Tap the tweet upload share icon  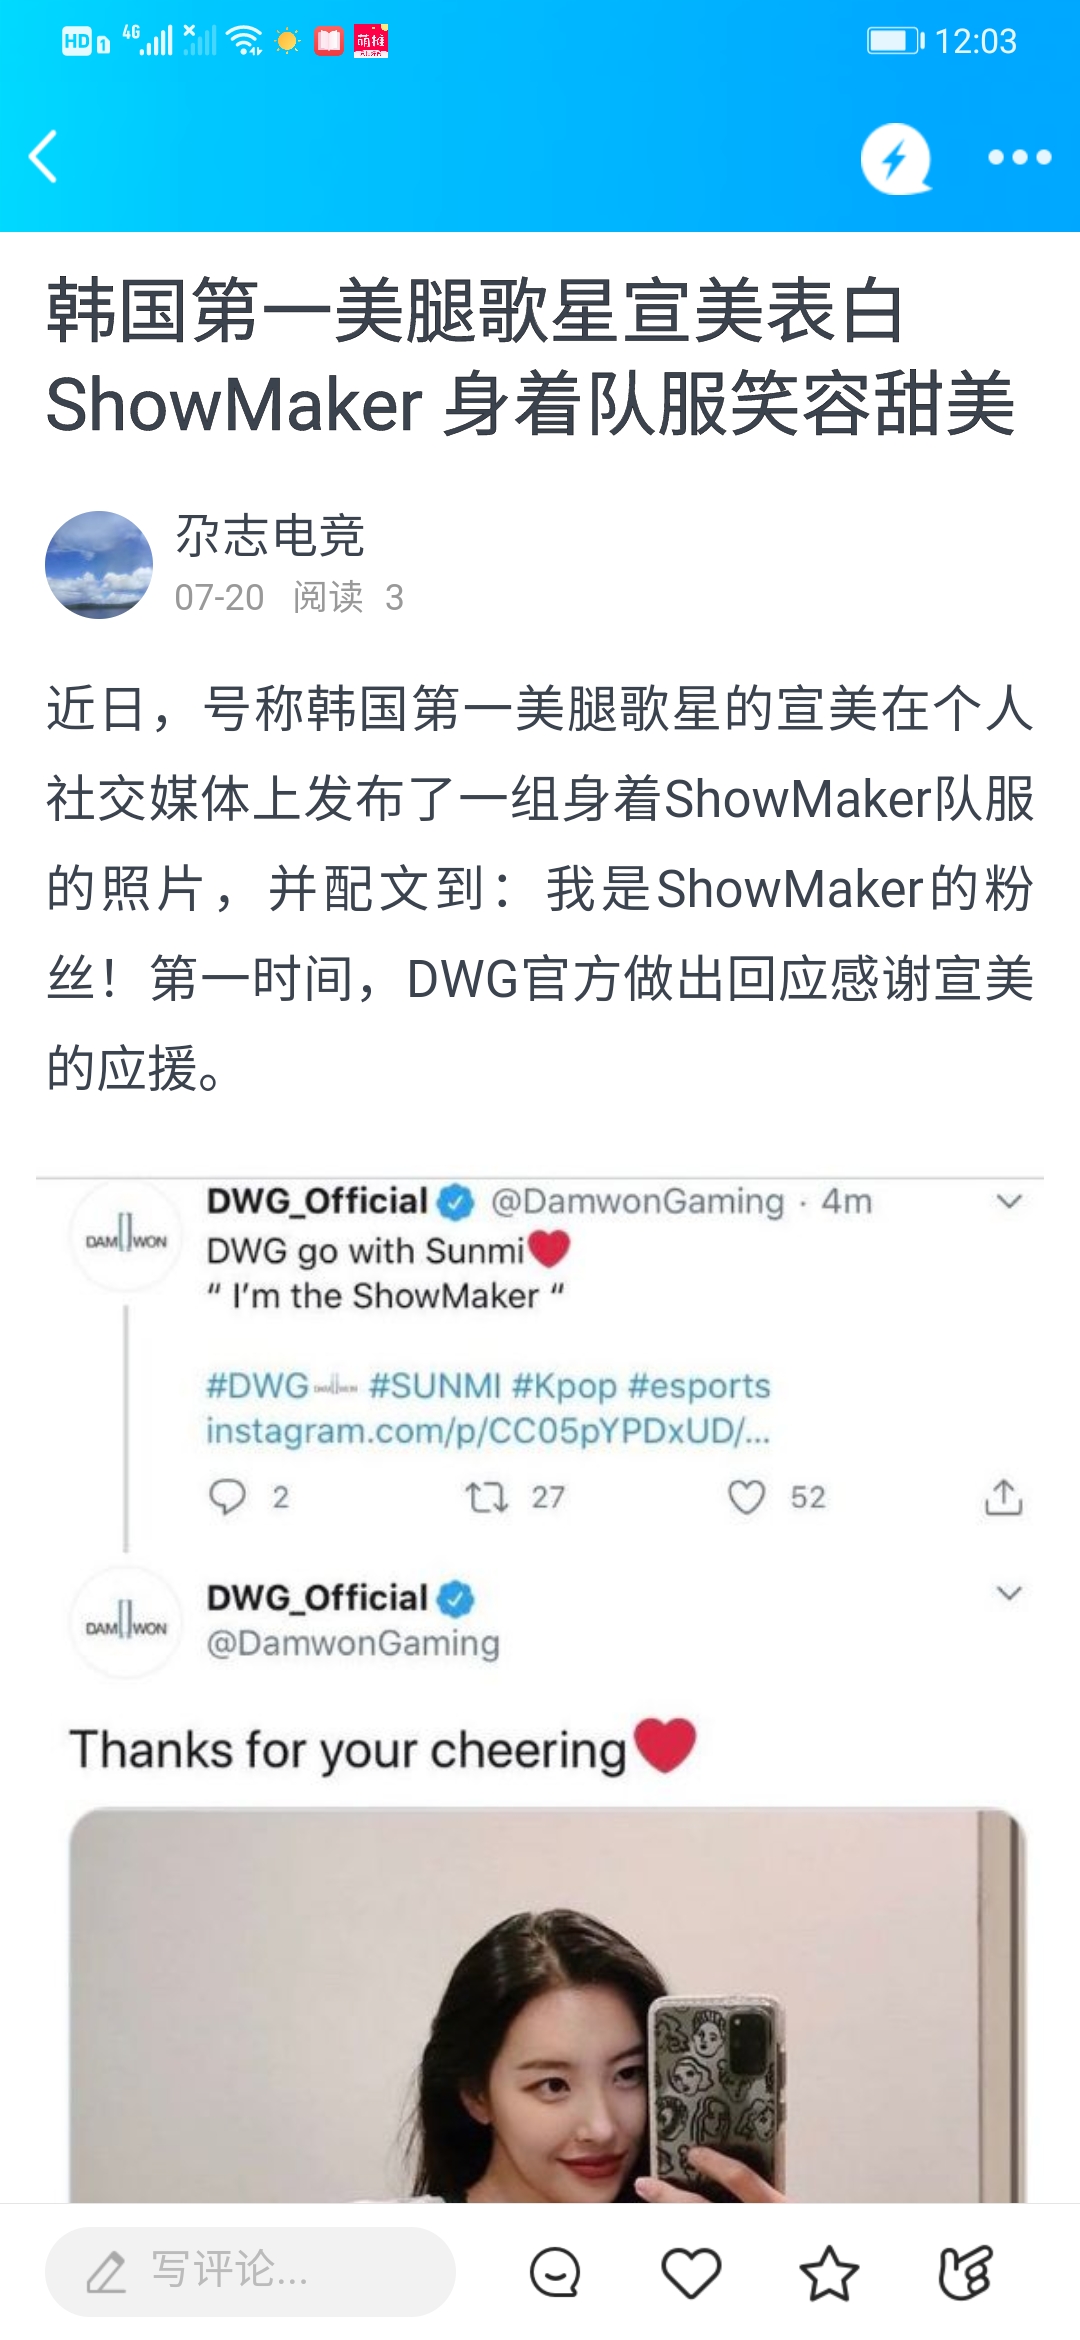coord(1003,1497)
